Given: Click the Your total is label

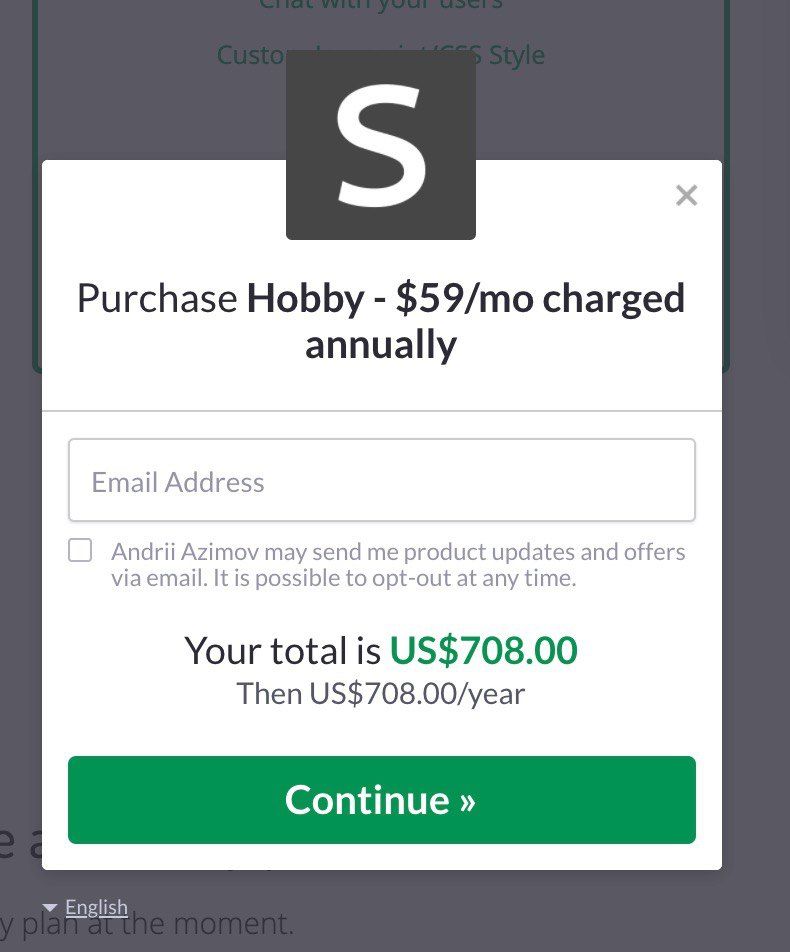Looking at the screenshot, I should pyautogui.click(x=283, y=650).
